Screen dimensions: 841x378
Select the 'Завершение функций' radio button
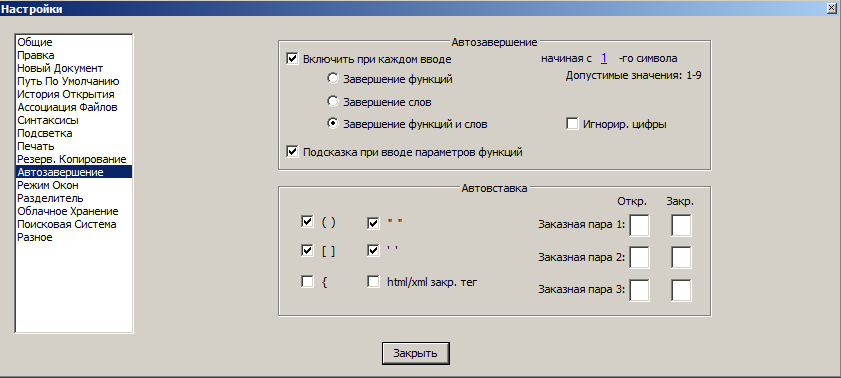(x=333, y=79)
